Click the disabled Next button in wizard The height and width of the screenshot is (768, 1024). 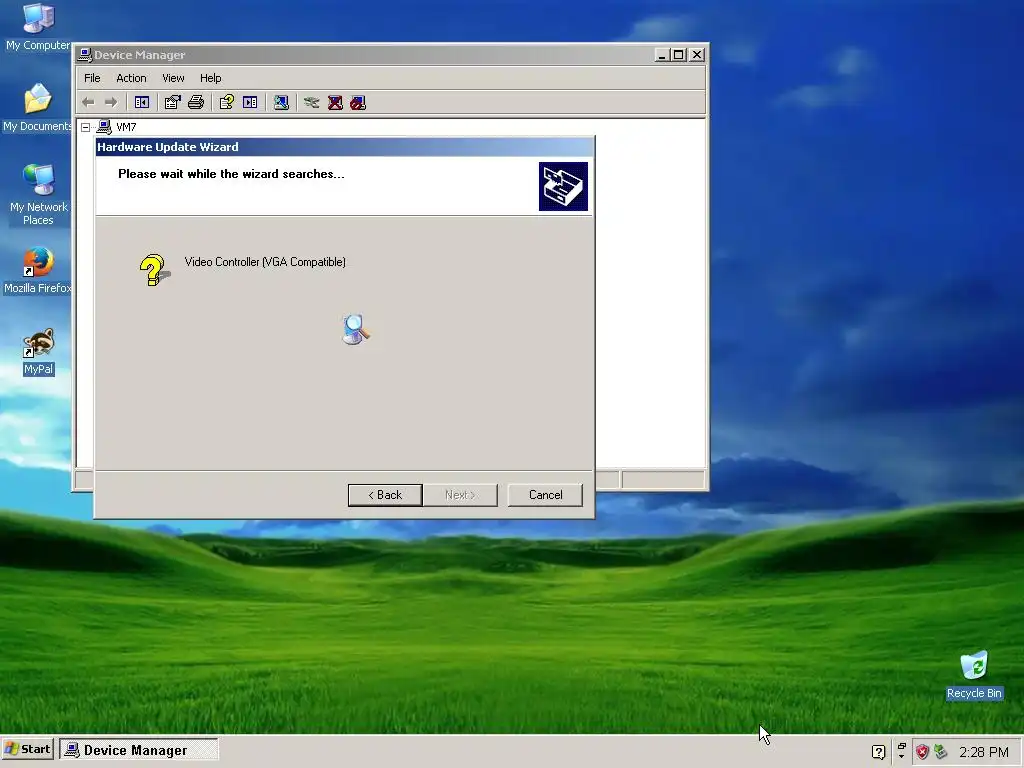460,495
